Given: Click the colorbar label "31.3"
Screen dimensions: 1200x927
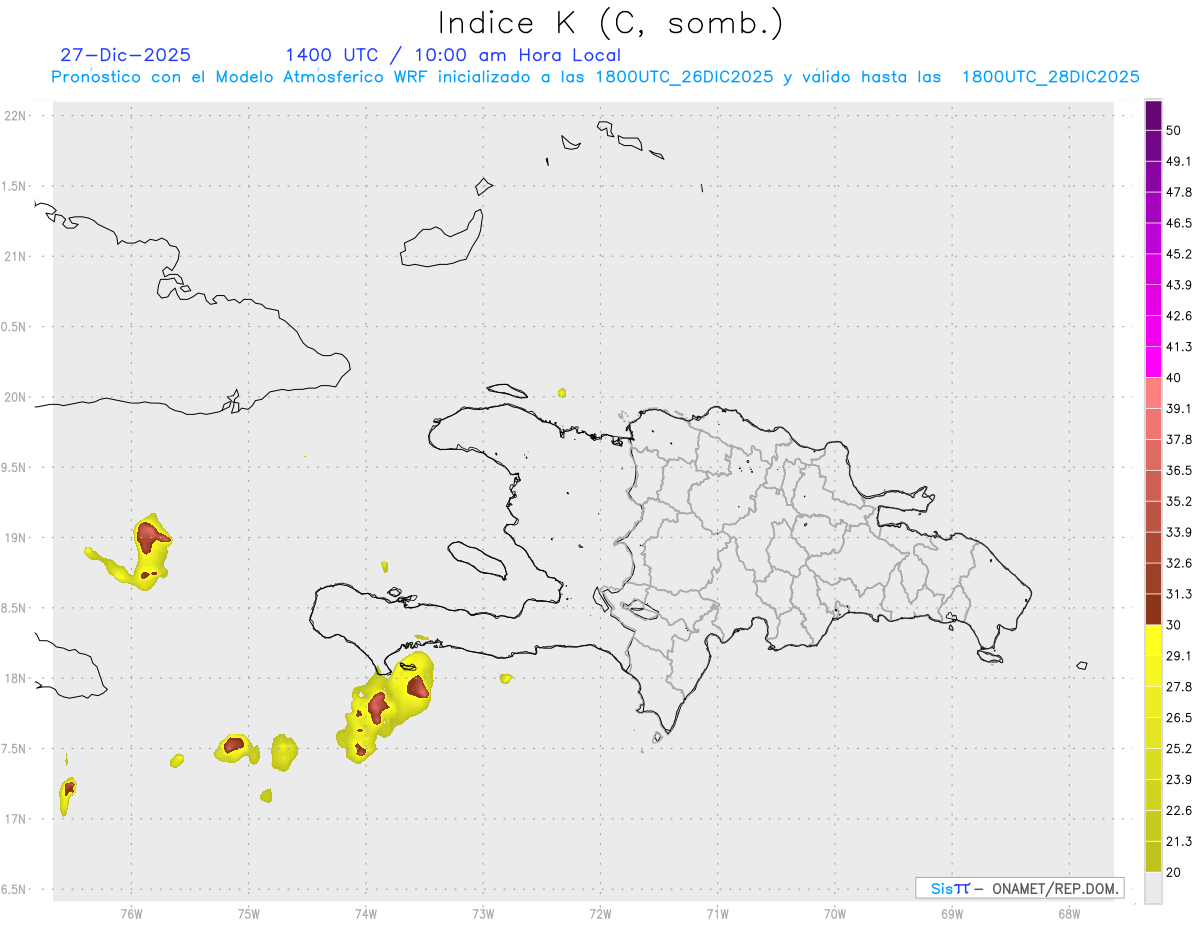Looking at the screenshot, I should [1179, 594].
